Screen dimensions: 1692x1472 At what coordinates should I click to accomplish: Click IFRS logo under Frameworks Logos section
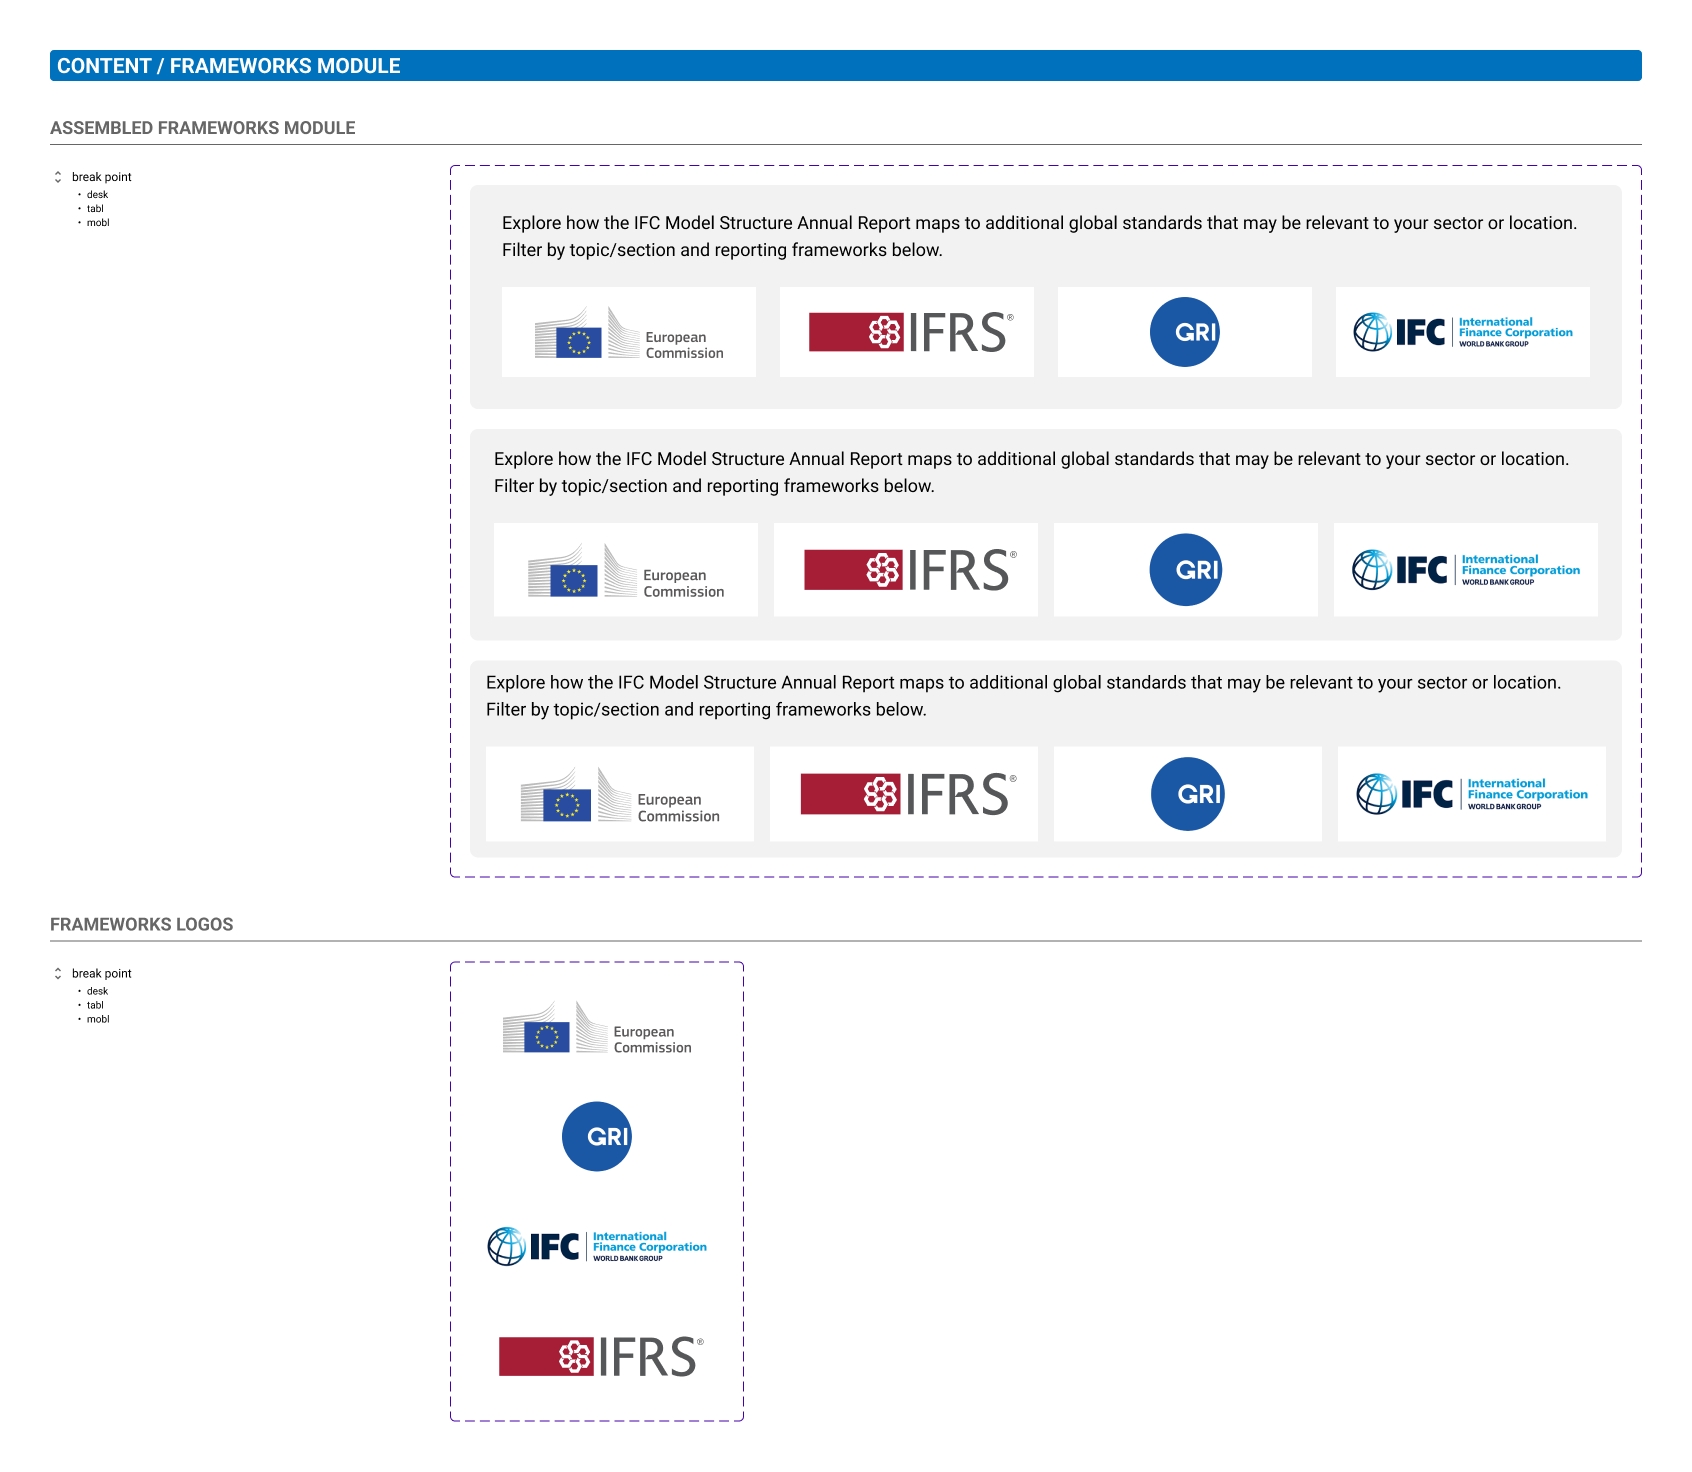pyautogui.click(x=601, y=1357)
